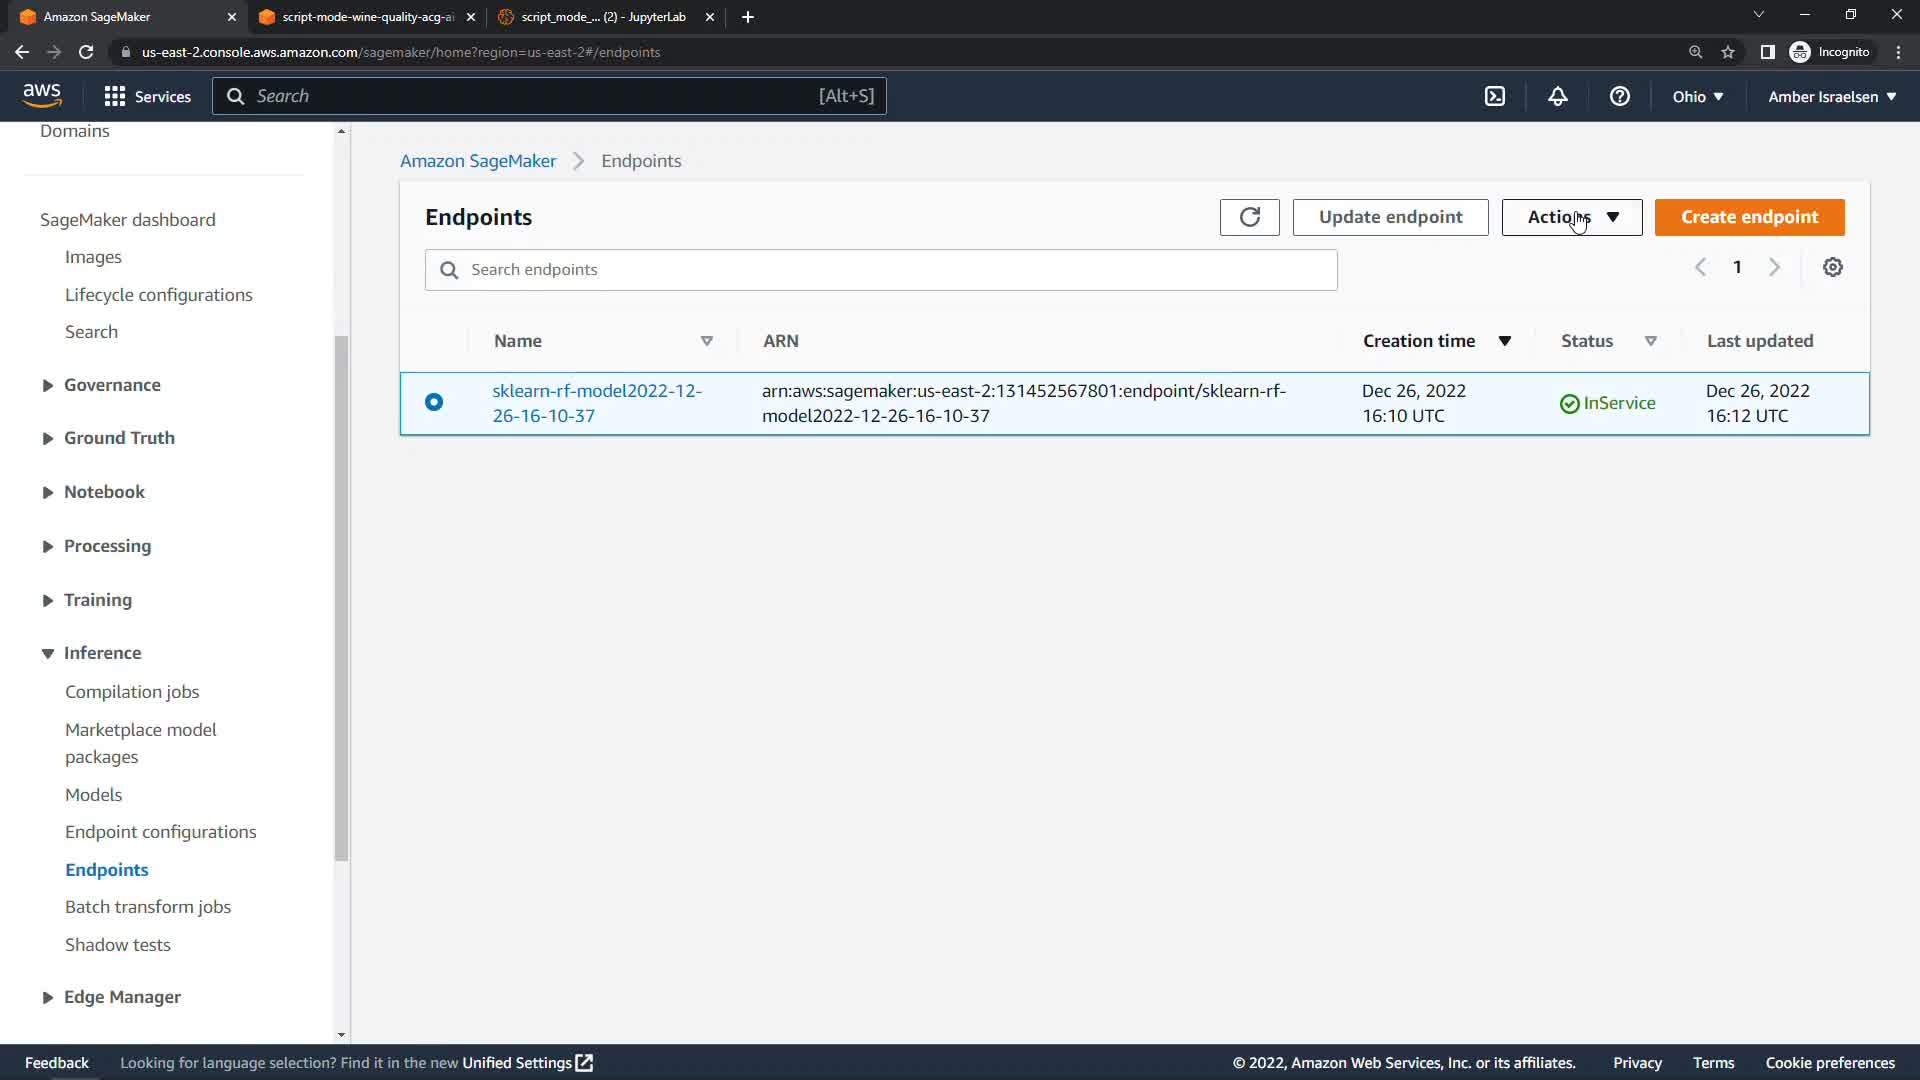The height and width of the screenshot is (1080, 1920).
Task: Open Endpoint configurations in sidebar
Action: click(160, 832)
